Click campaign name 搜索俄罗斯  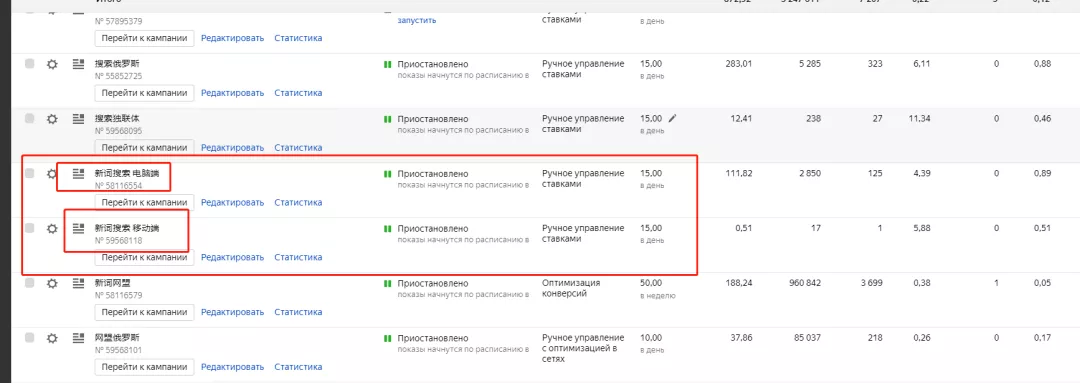(117, 63)
